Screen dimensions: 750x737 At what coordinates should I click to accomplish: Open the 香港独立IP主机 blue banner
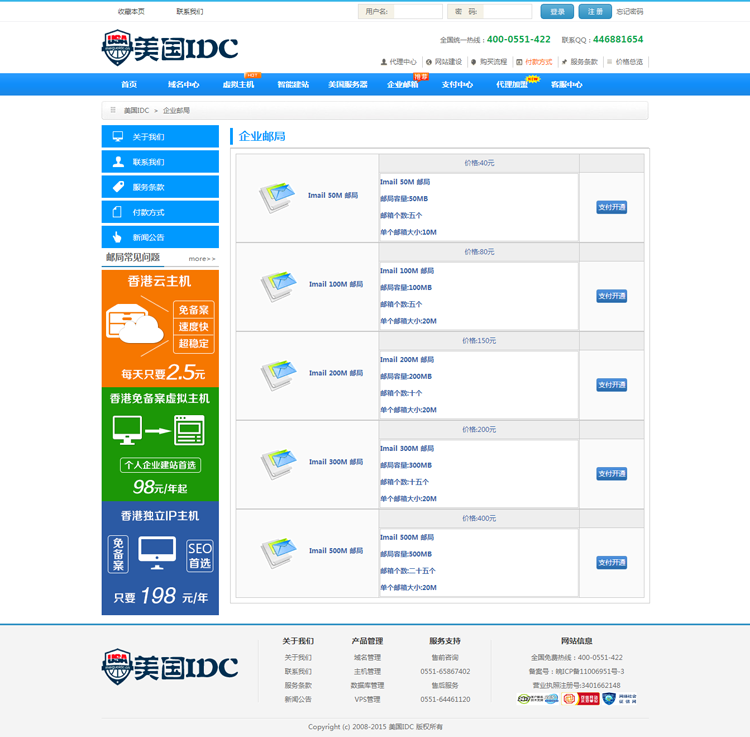point(160,558)
